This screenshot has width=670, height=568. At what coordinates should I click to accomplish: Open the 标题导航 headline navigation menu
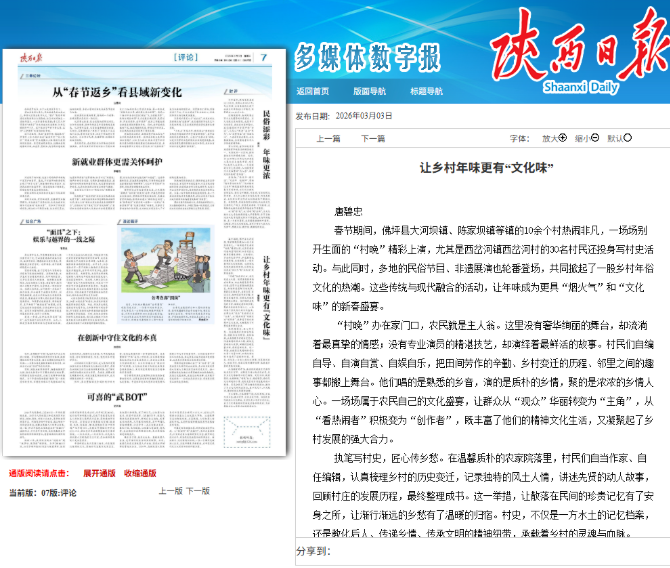click(427, 91)
